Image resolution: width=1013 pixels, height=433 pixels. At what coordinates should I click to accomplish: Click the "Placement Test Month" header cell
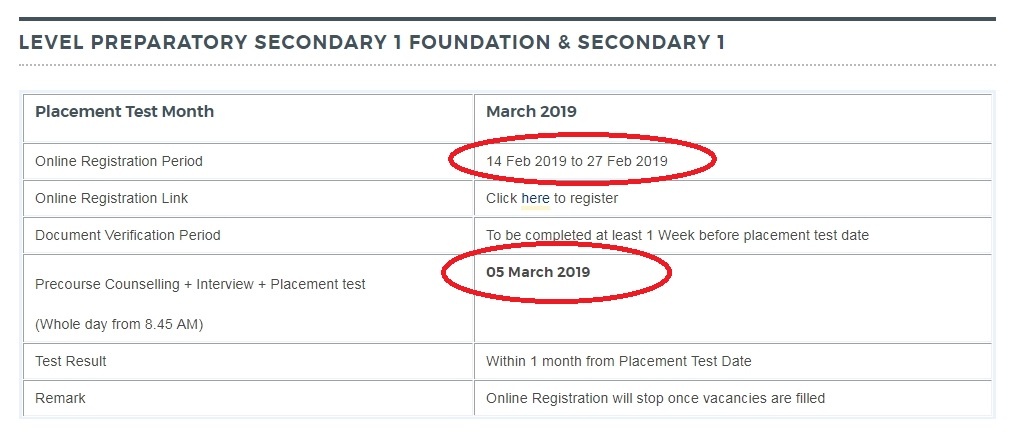124,111
